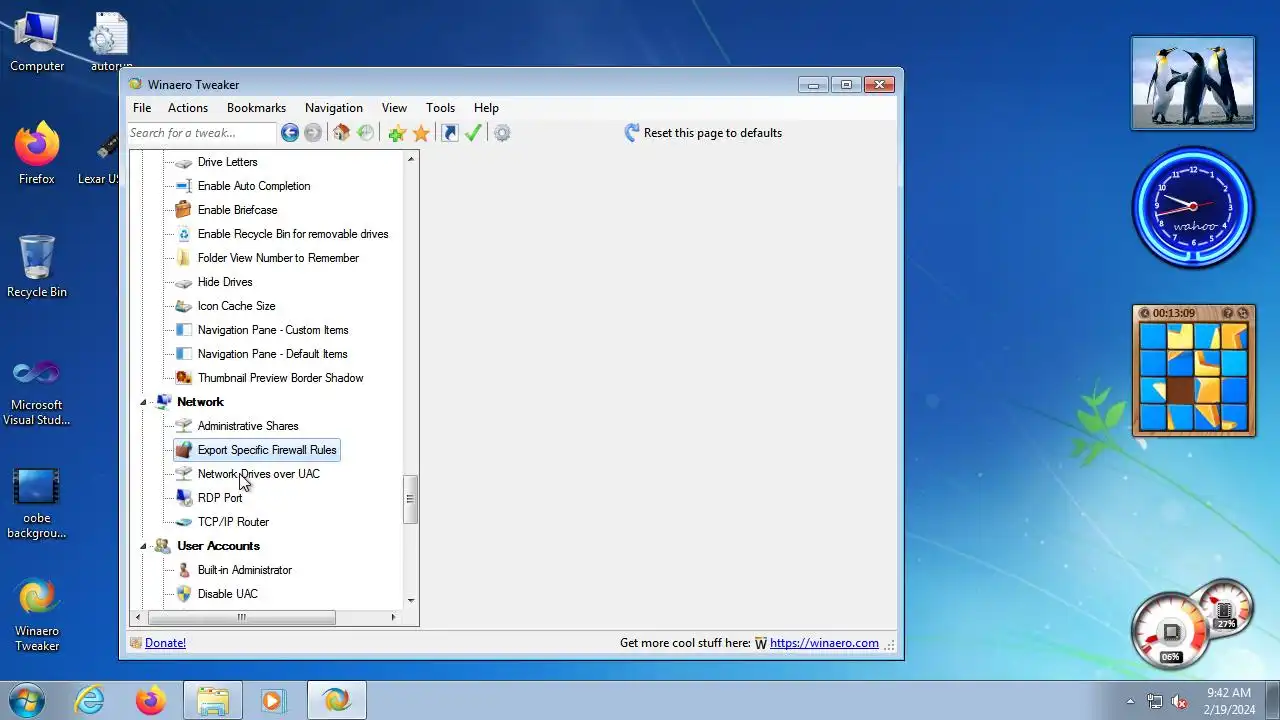Click the Start orb button
Screen dimensions: 1280x720
click(x=25, y=700)
